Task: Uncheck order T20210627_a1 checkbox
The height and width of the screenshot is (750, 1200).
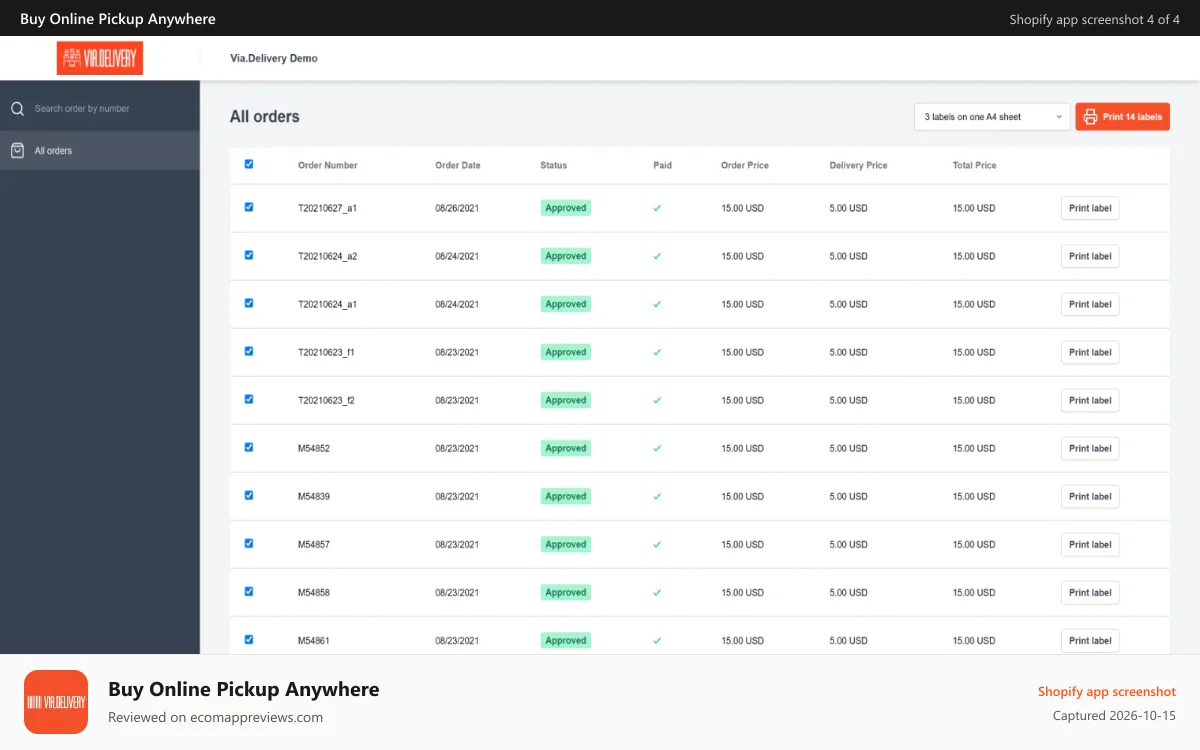Action: (x=249, y=207)
